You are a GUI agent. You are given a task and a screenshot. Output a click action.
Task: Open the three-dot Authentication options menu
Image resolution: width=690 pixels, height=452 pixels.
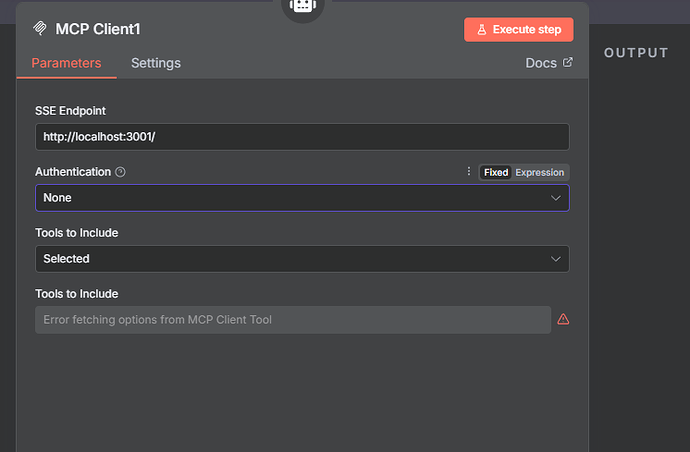[x=468, y=172]
